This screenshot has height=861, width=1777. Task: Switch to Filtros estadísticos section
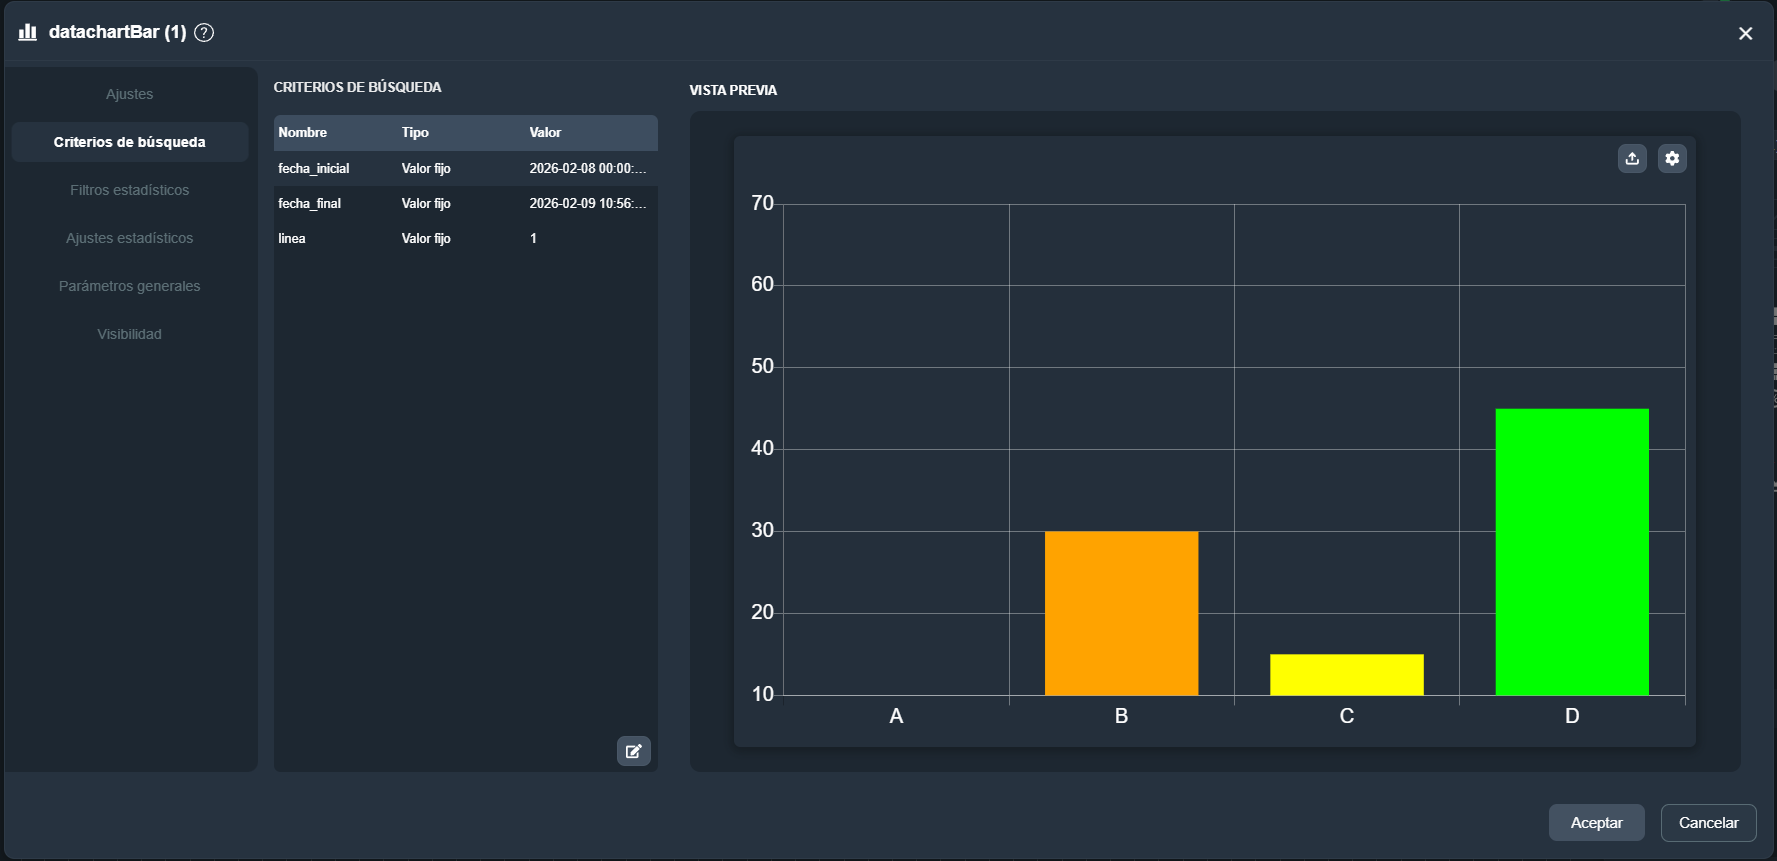[129, 190]
